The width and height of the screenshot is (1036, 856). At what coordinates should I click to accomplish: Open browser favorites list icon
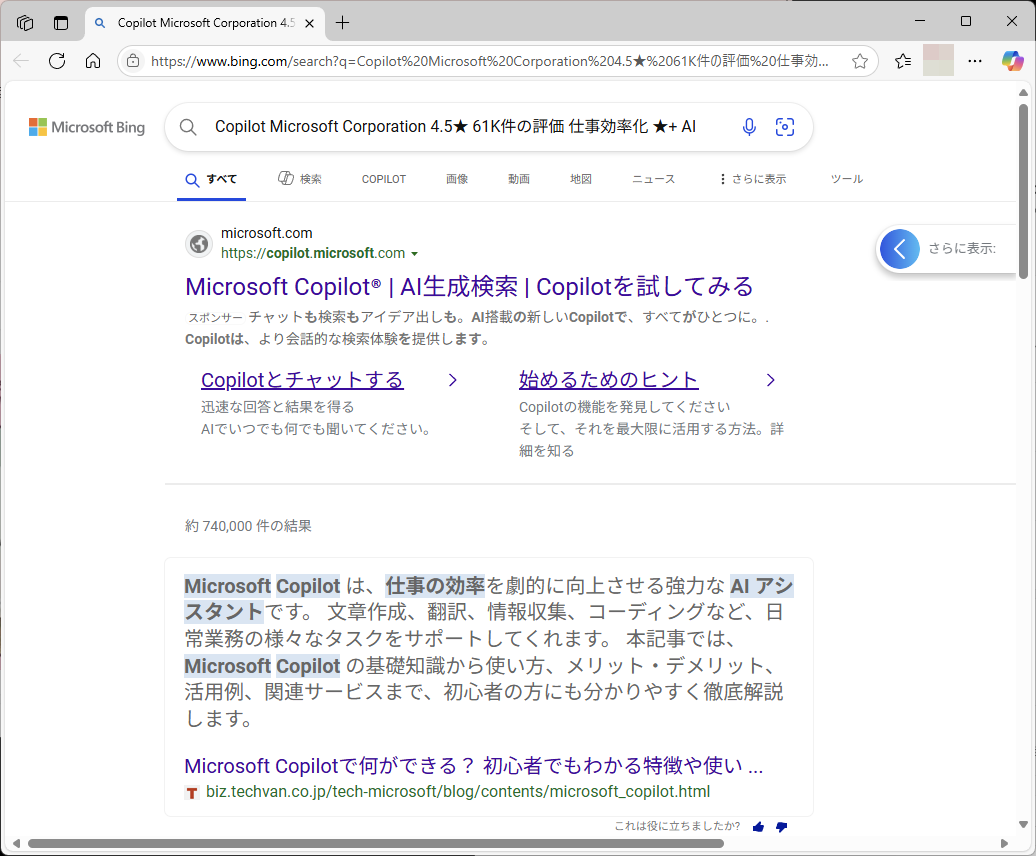(901, 60)
